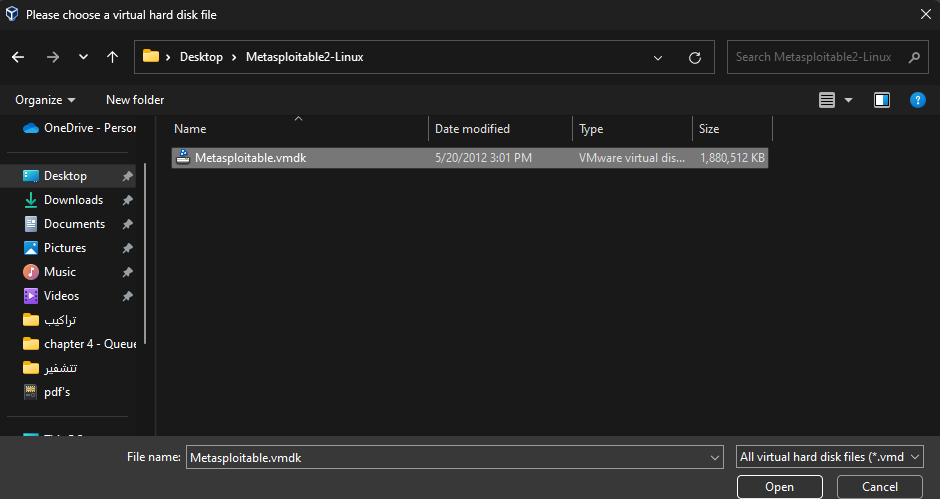940x499 pixels.
Task: Unpin Documents using its pin icon
Action: [x=127, y=224]
